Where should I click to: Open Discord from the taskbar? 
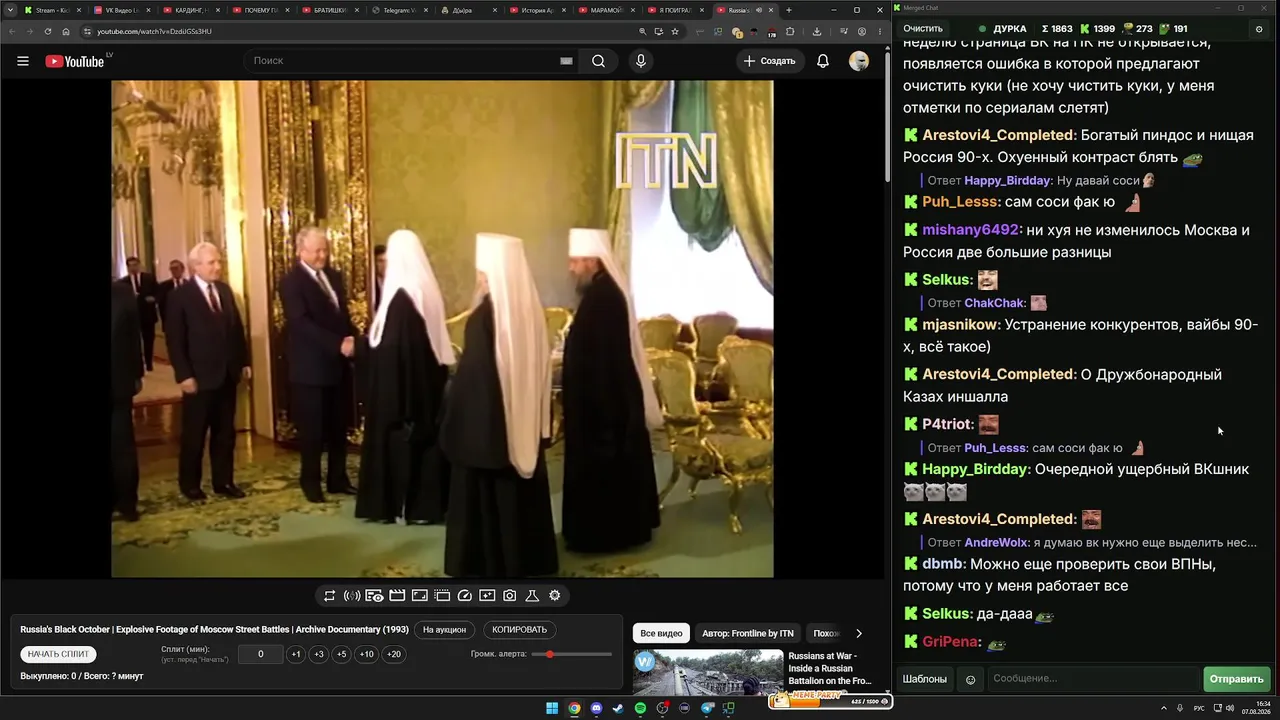(597, 708)
